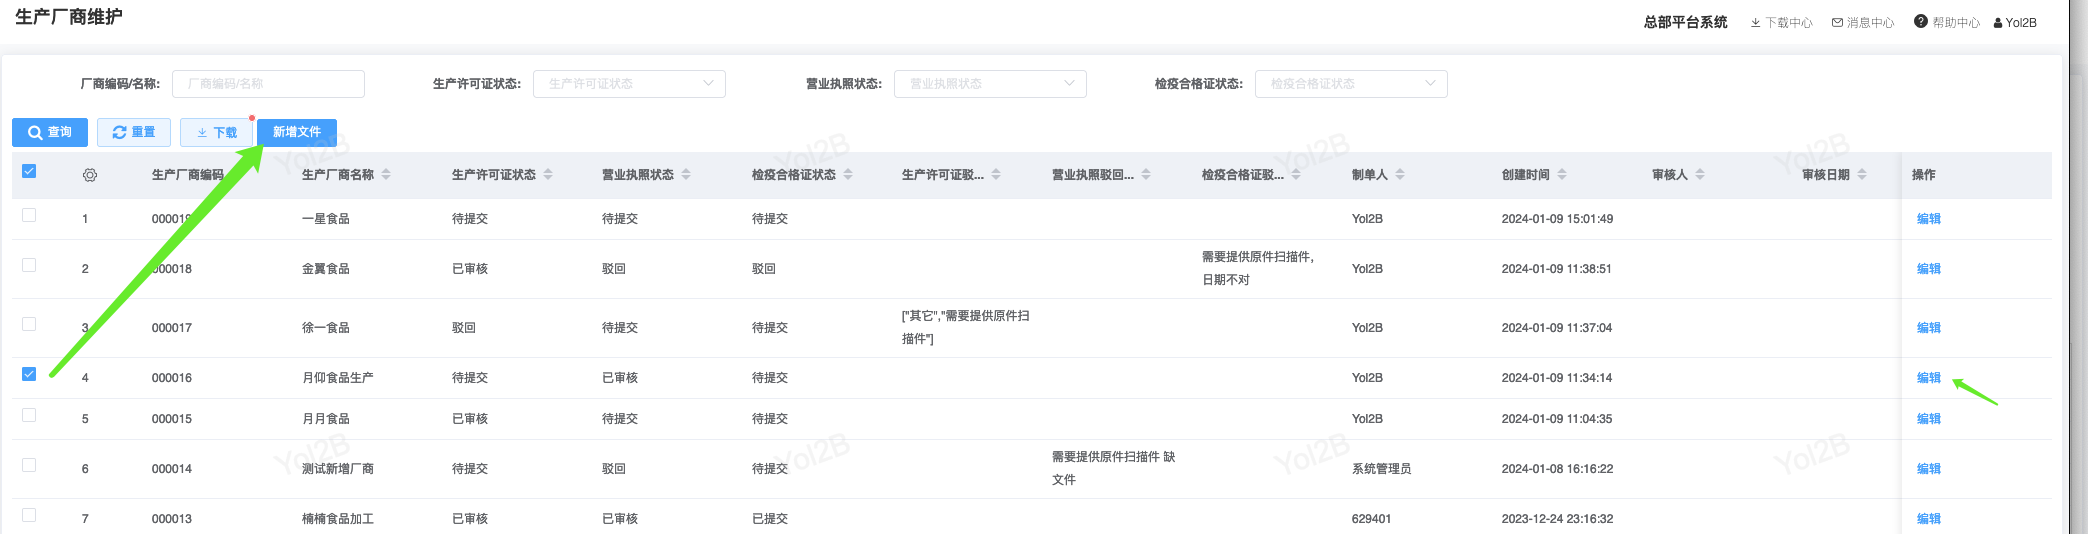The width and height of the screenshot is (2088, 534).
Task: Open column settings gear icon
Action: tap(90, 175)
